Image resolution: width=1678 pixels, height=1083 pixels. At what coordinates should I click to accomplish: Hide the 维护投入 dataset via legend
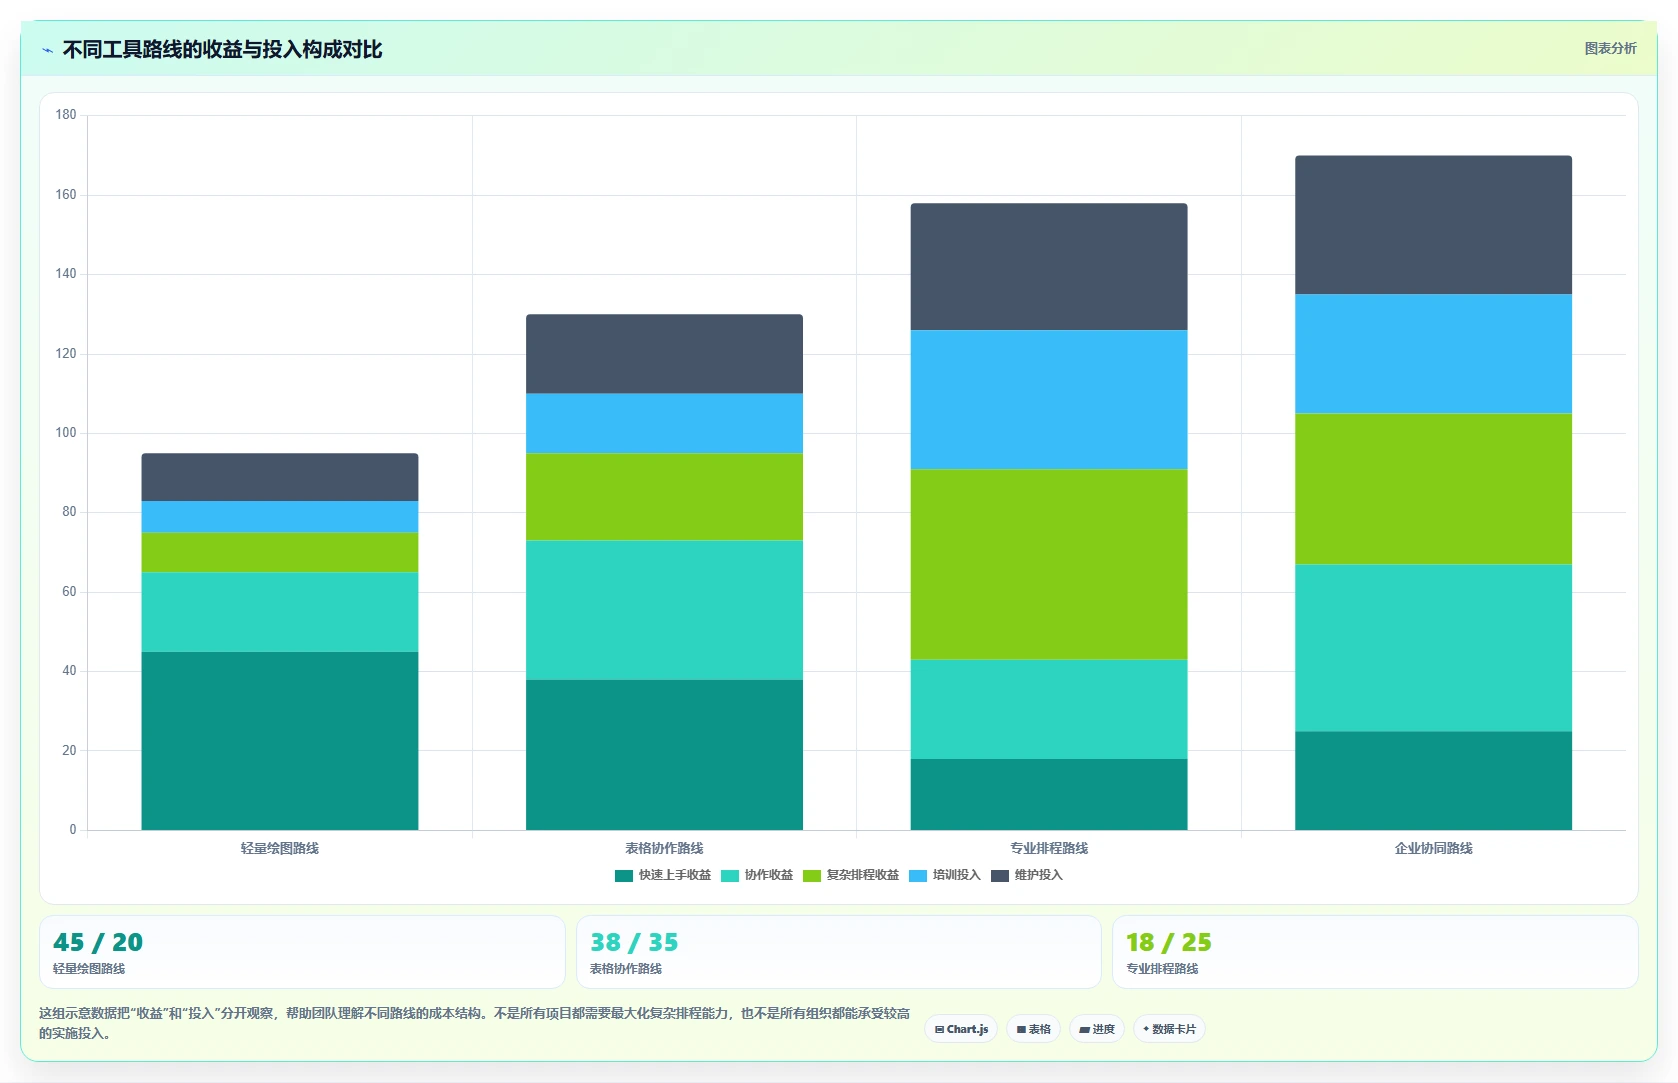pyautogui.click(x=1027, y=875)
